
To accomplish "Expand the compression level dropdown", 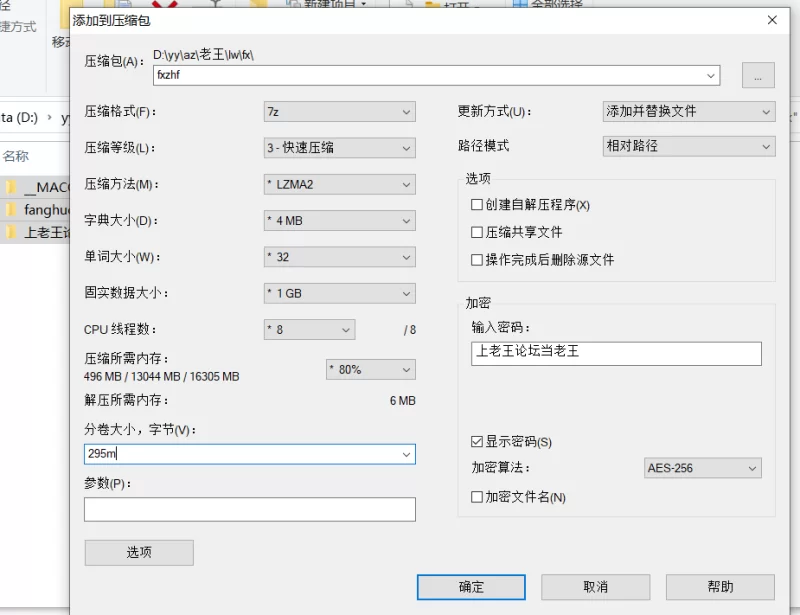I will tap(340, 148).
